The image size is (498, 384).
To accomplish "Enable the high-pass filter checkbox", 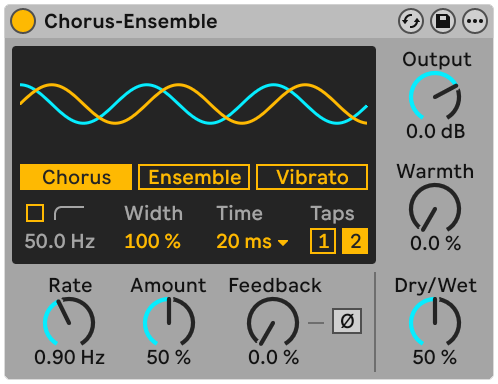I will point(35,213).
